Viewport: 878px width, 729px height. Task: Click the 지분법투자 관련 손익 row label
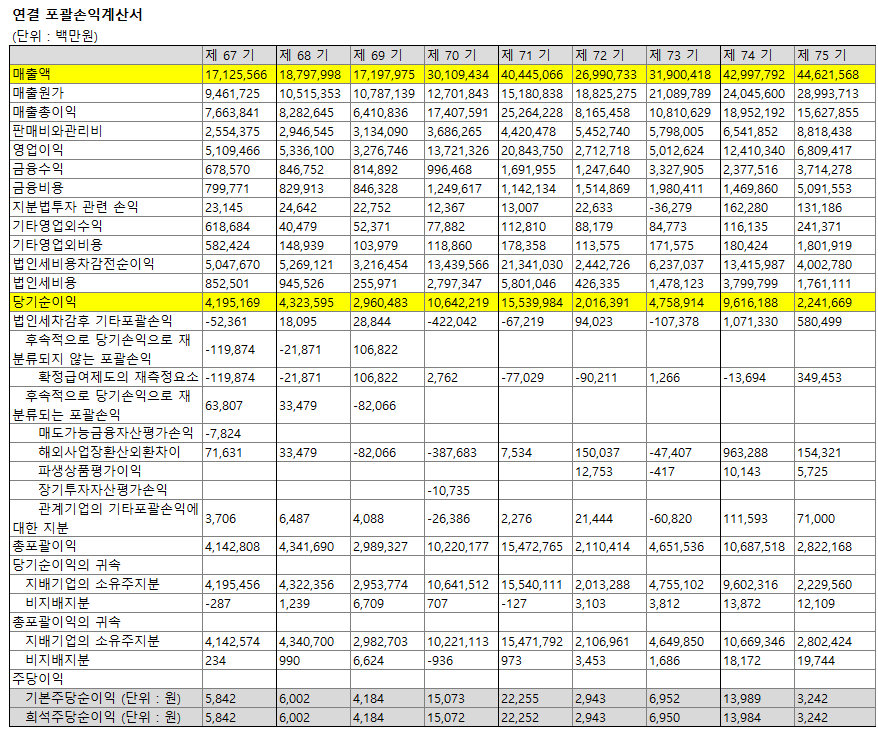[75, 207]
